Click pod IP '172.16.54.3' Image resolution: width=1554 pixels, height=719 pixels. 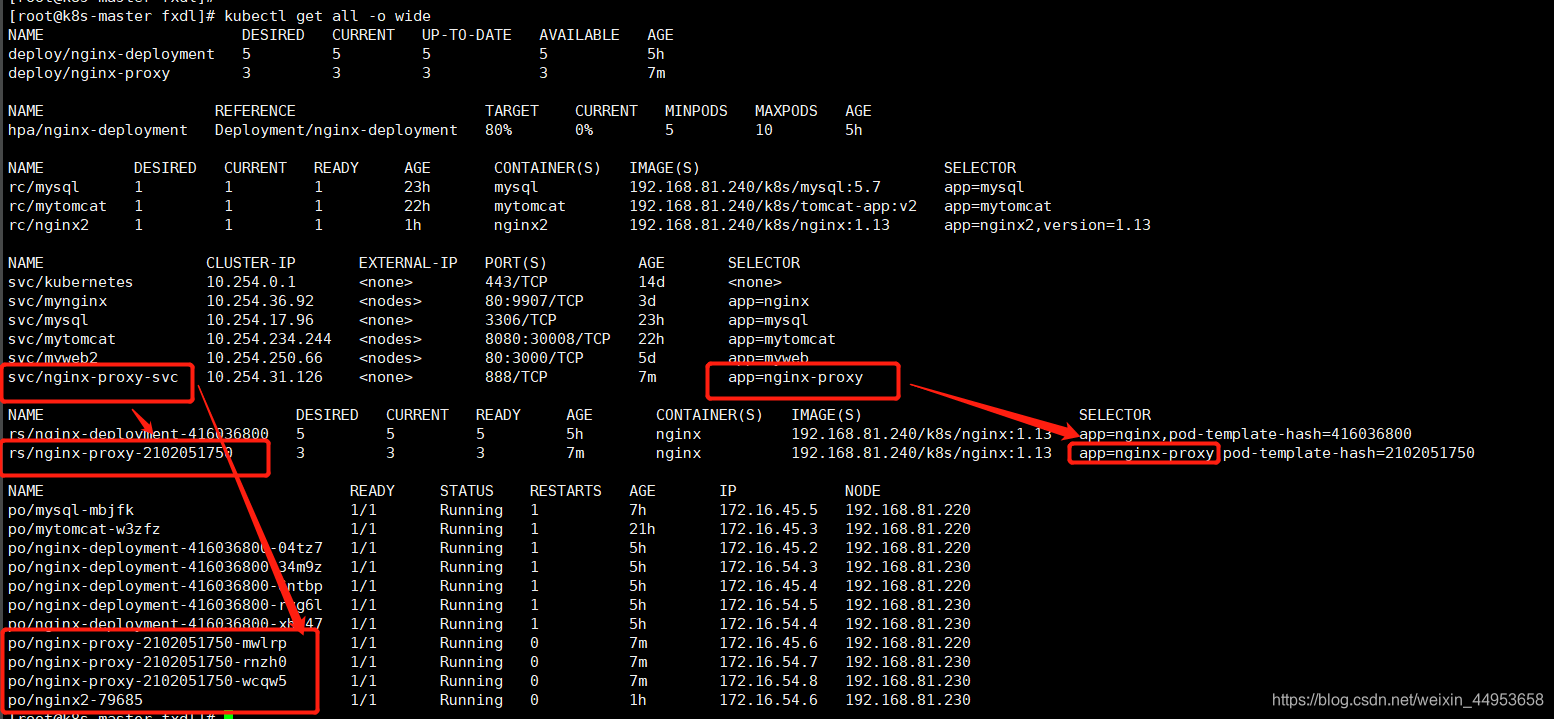pos(768,567)
